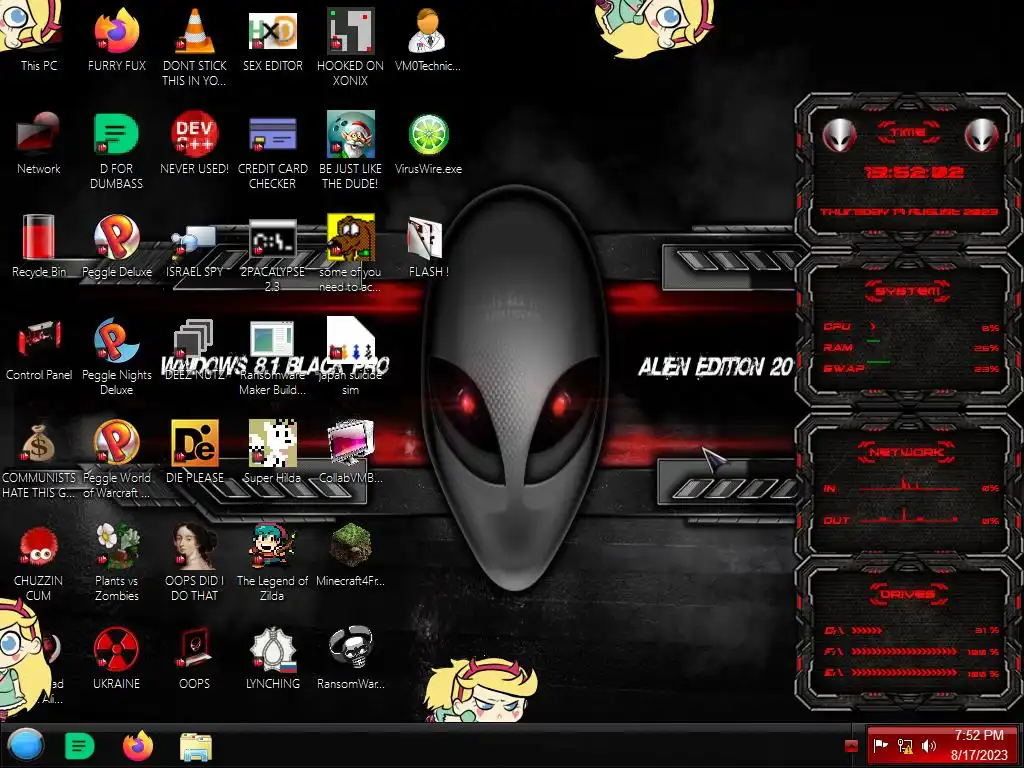Select the UKRAINE radiation symbol icon
The height and width of the screenshot is (768, 1024).
pos(116,658)
